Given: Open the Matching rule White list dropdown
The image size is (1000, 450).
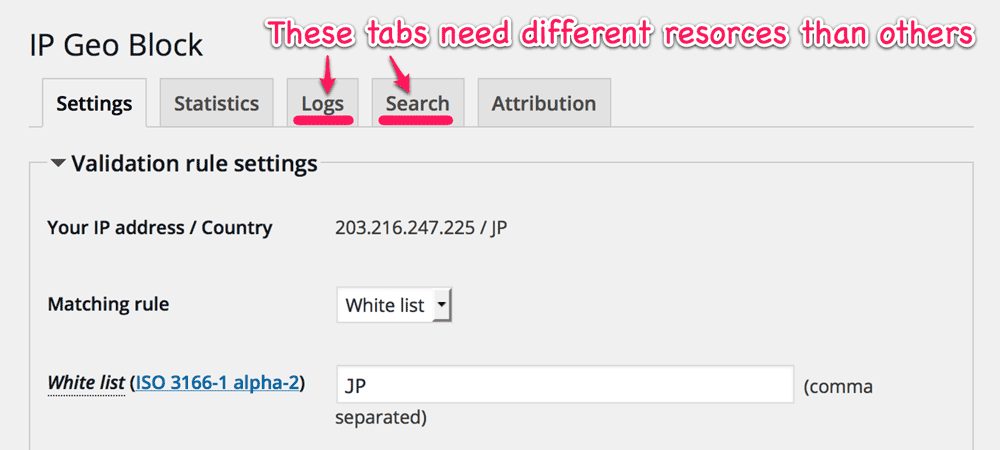Looking at the screenshot, I should click(394, 306).
